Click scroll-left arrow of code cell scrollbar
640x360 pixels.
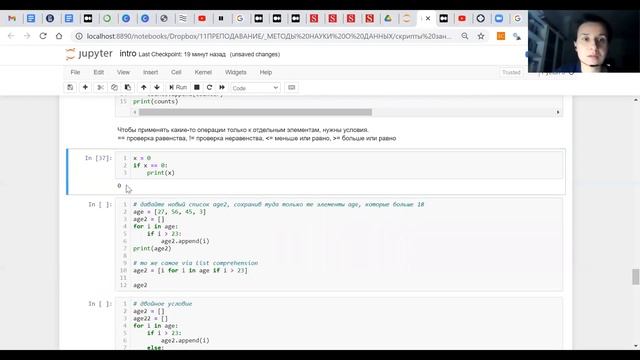135,112
